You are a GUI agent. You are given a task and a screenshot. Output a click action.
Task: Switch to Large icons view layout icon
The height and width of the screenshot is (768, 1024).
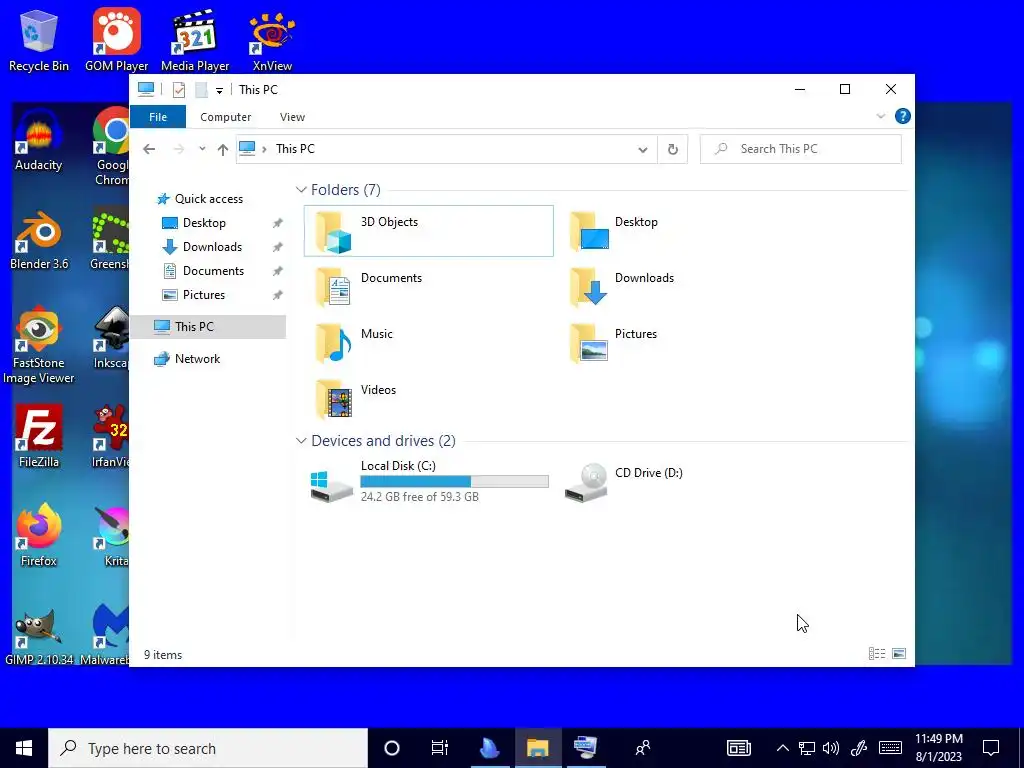(899, 654)
